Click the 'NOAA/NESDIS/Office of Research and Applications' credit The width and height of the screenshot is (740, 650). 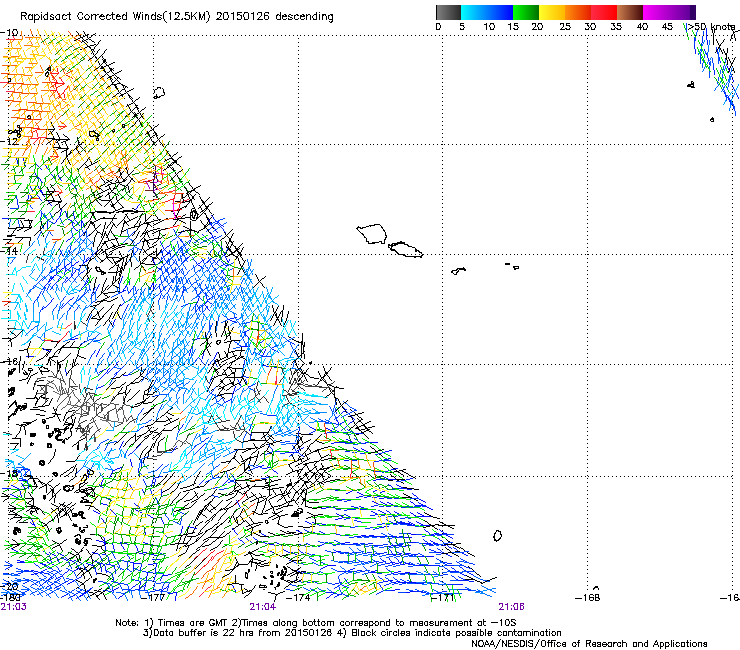tap(589, 644)
